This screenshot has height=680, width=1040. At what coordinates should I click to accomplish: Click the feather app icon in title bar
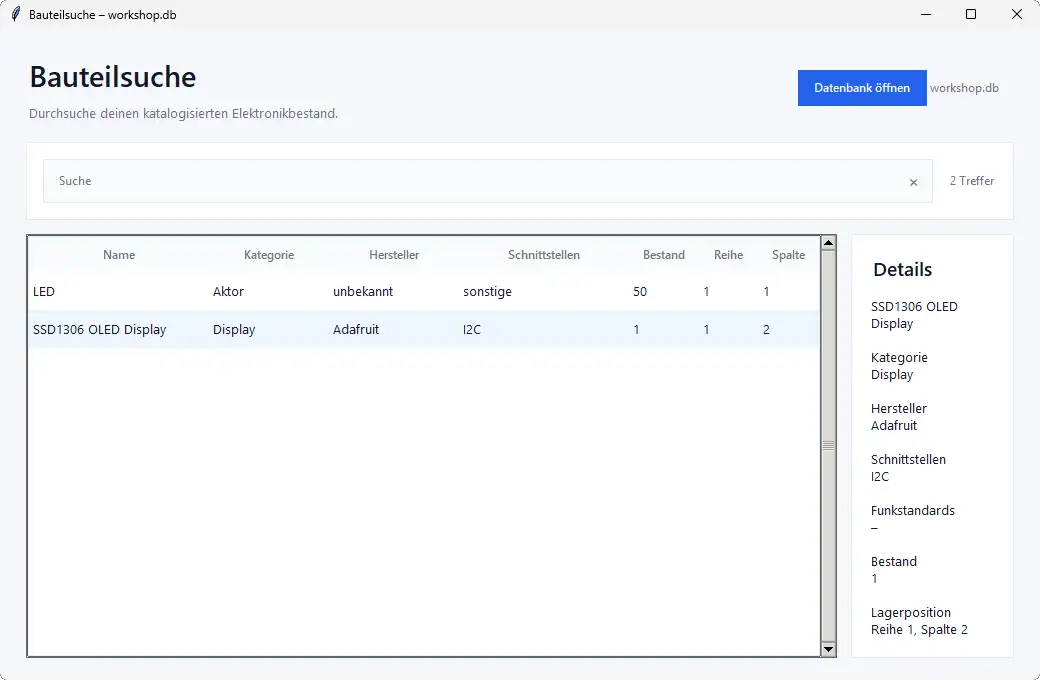(x=16, y=15)
